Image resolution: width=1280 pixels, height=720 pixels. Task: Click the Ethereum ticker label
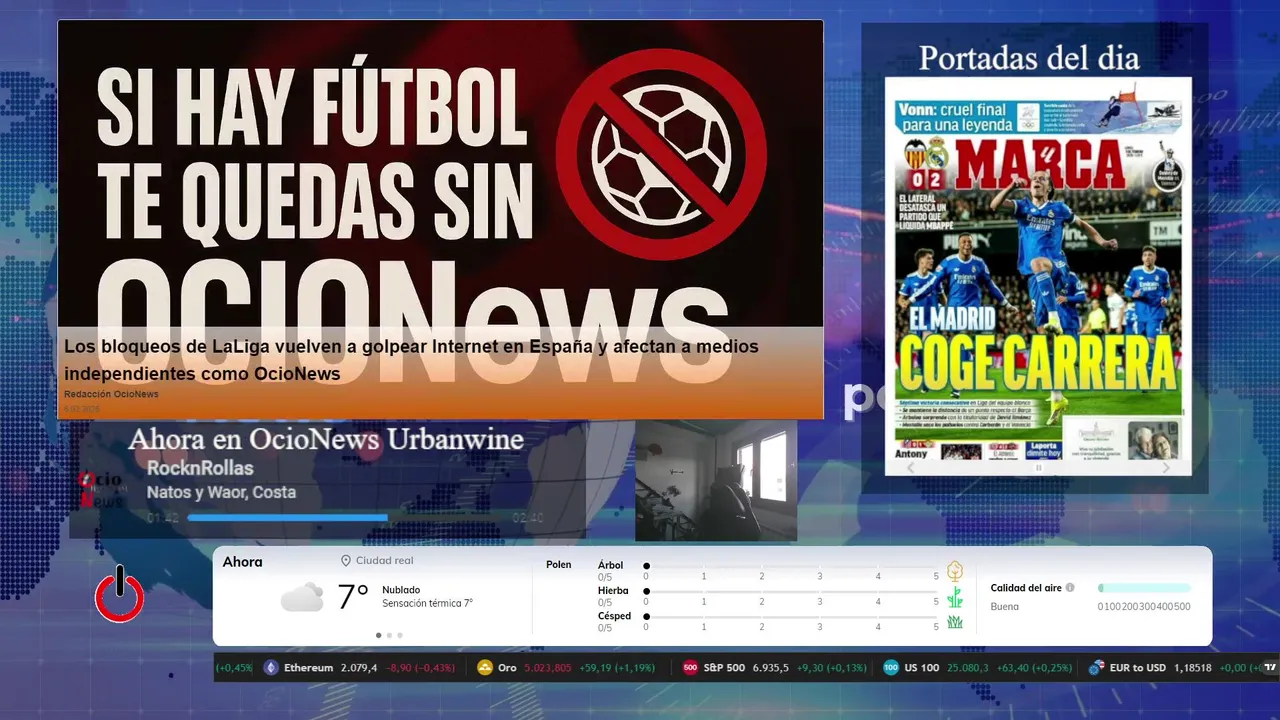click(308, 668)
